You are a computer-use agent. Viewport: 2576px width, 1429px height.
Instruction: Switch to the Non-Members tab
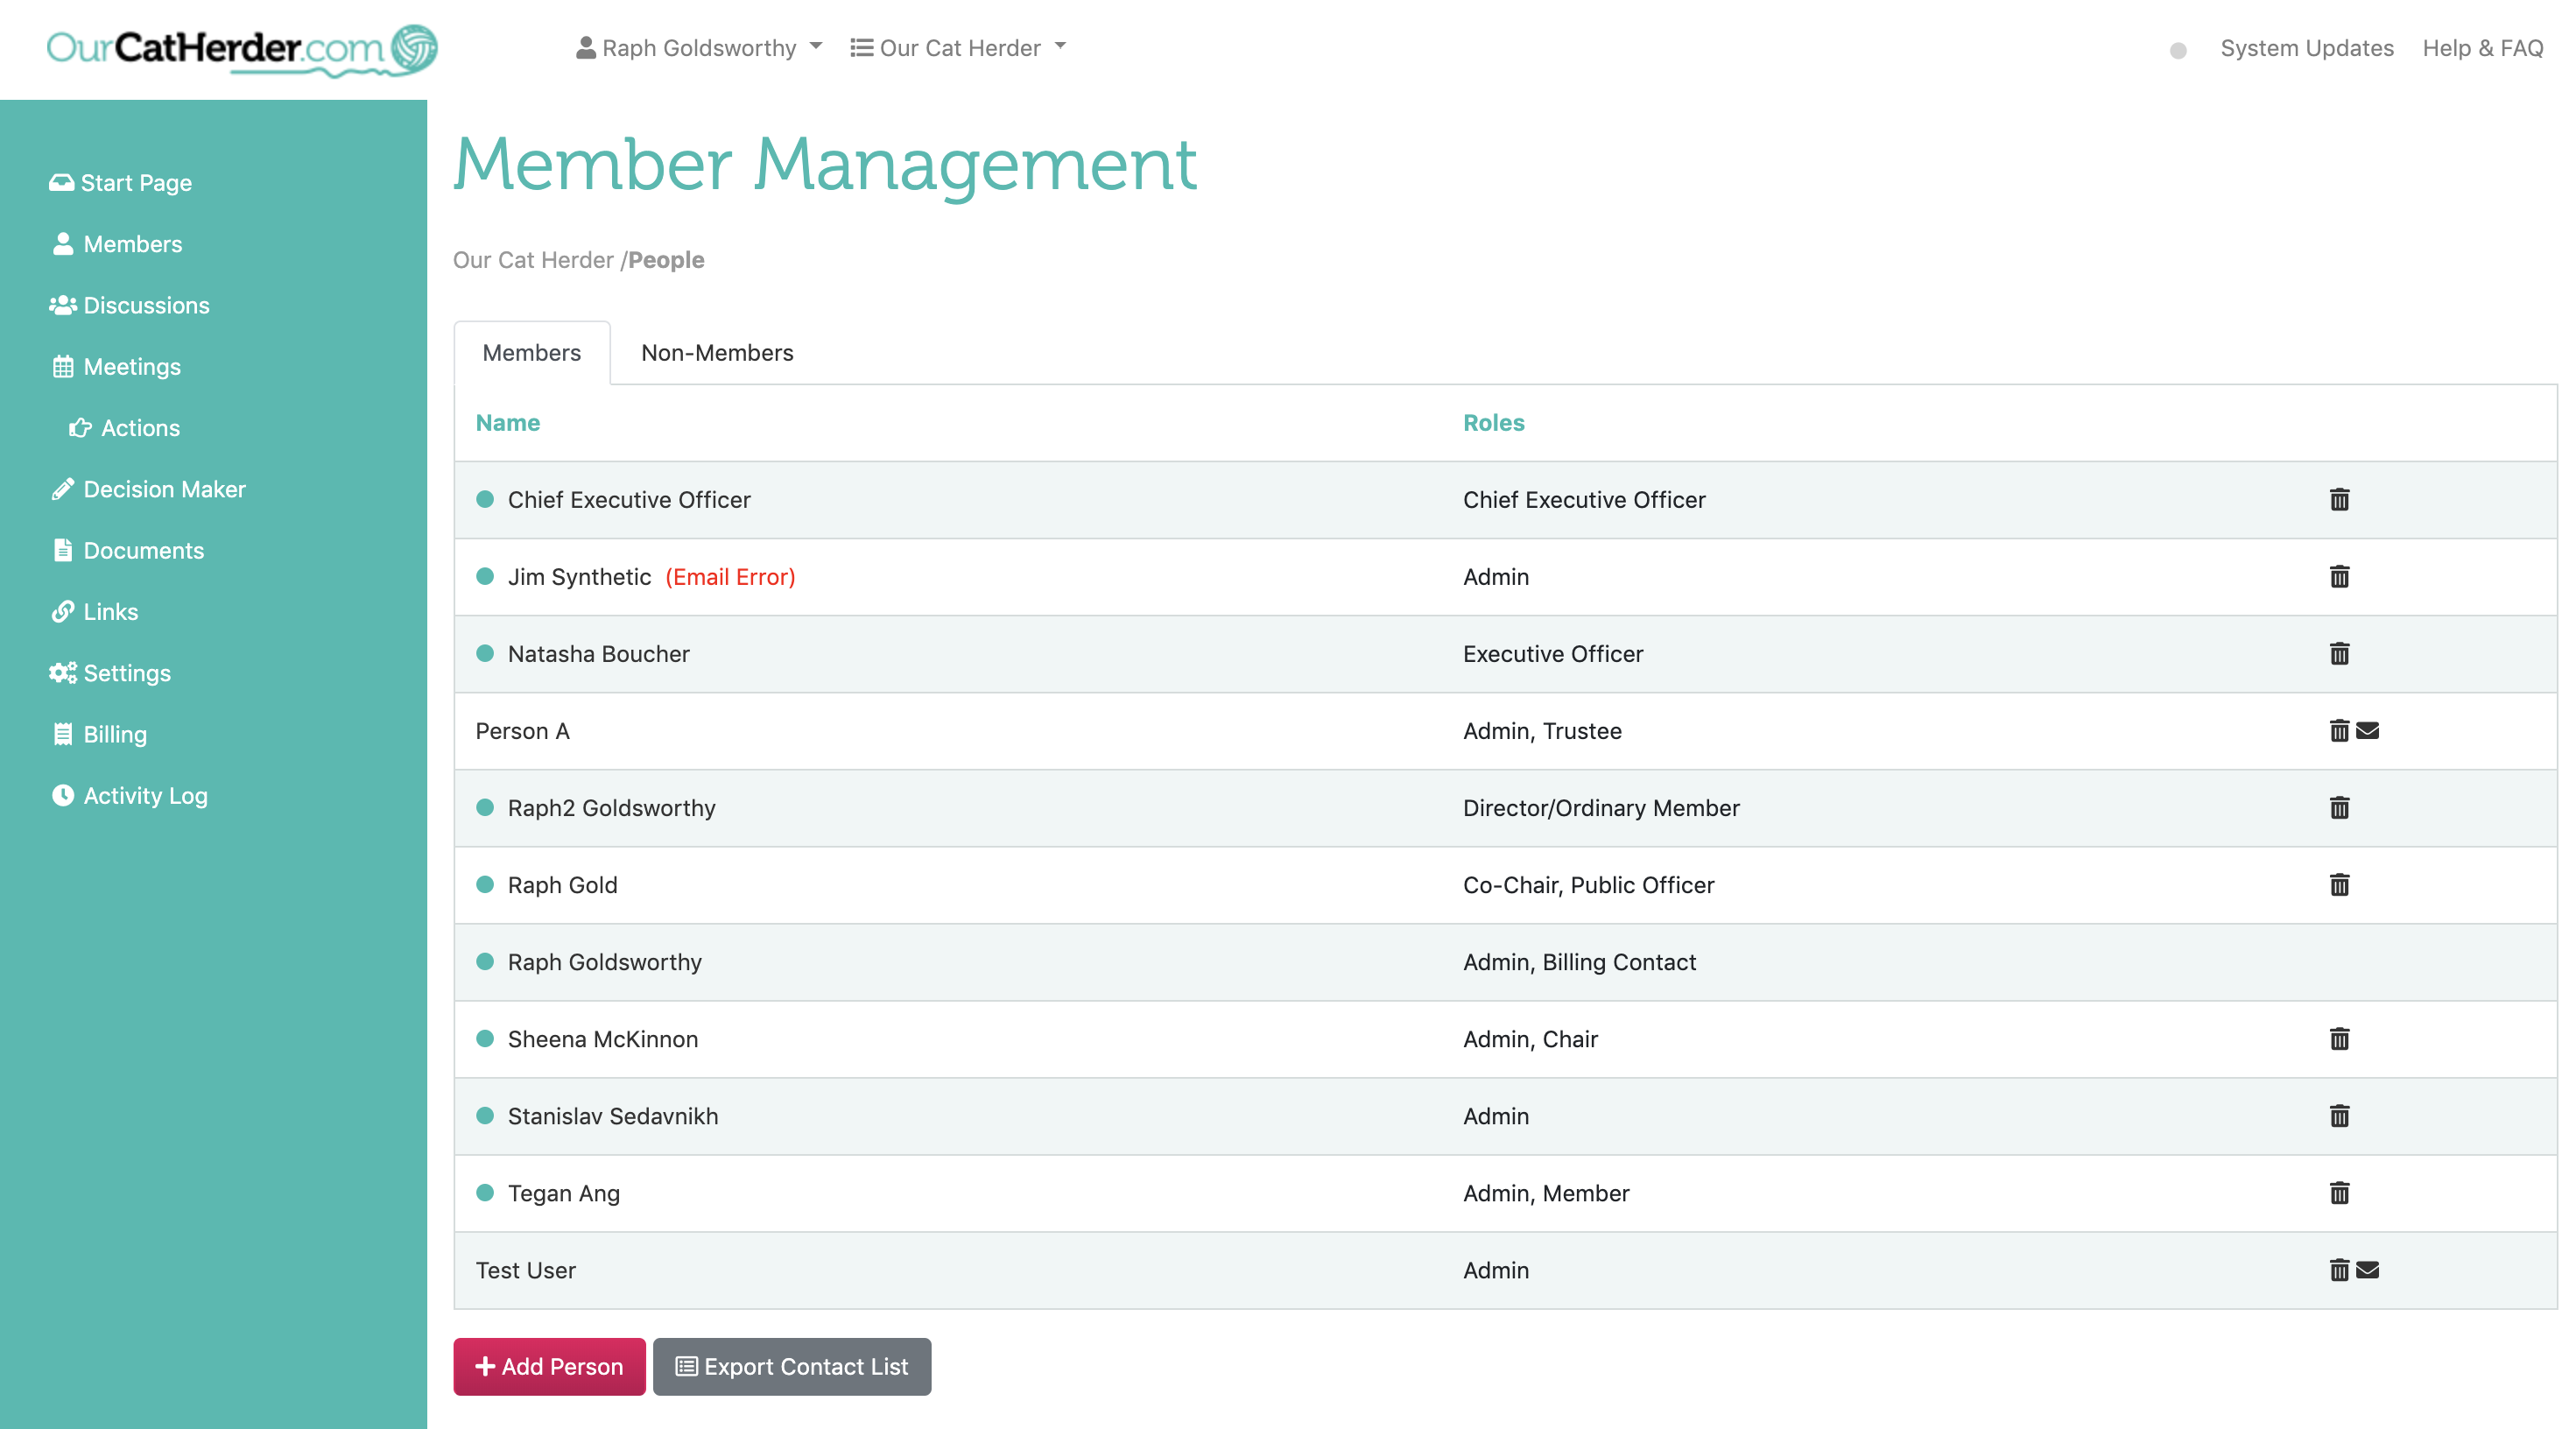[x=716, y=352]
